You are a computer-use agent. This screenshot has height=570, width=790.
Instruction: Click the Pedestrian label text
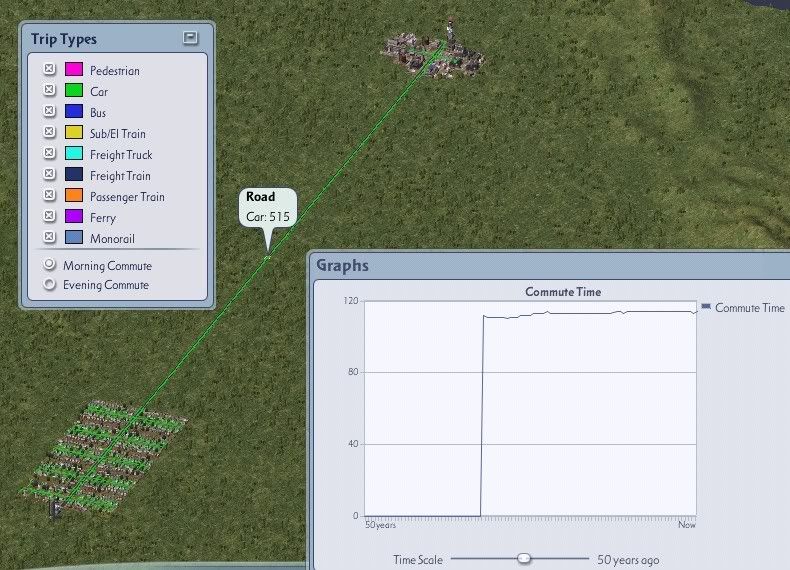(x=115, y=71)
